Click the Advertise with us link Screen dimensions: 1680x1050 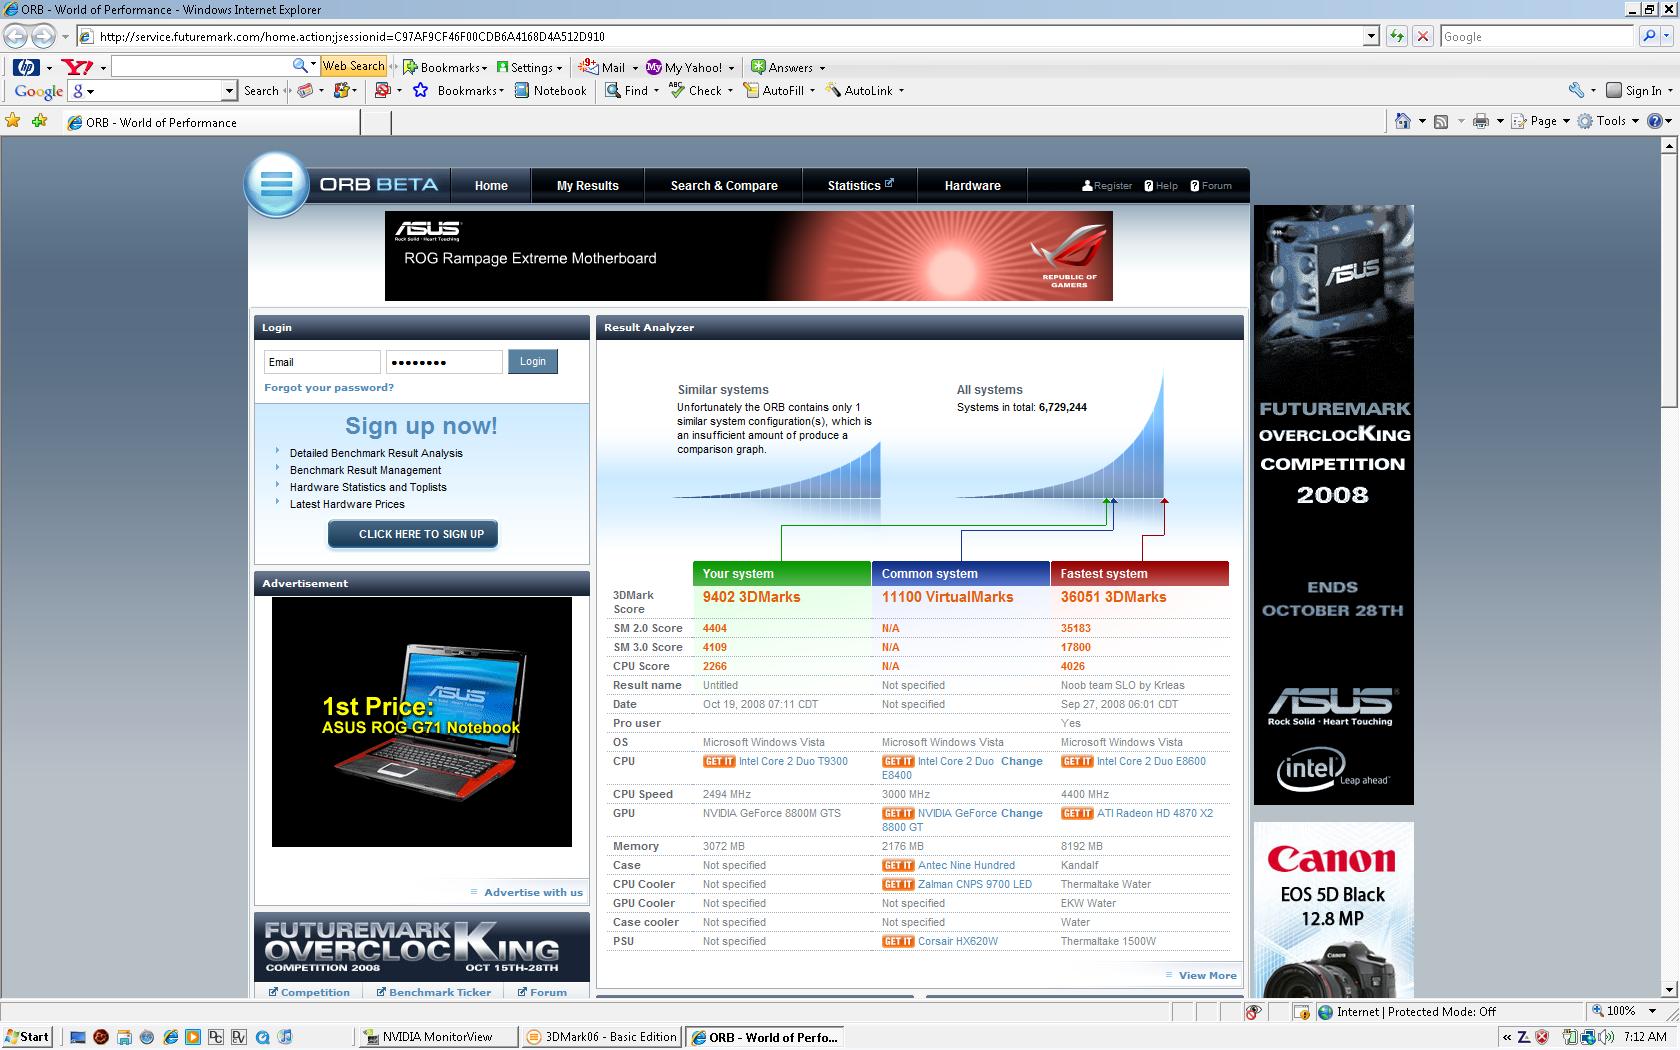tap(533, 893)
